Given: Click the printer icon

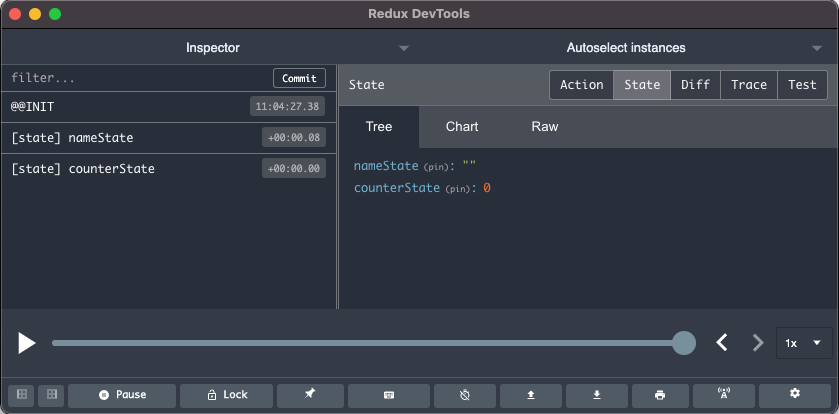Looking at the screenshot, I should click(660, 395).
